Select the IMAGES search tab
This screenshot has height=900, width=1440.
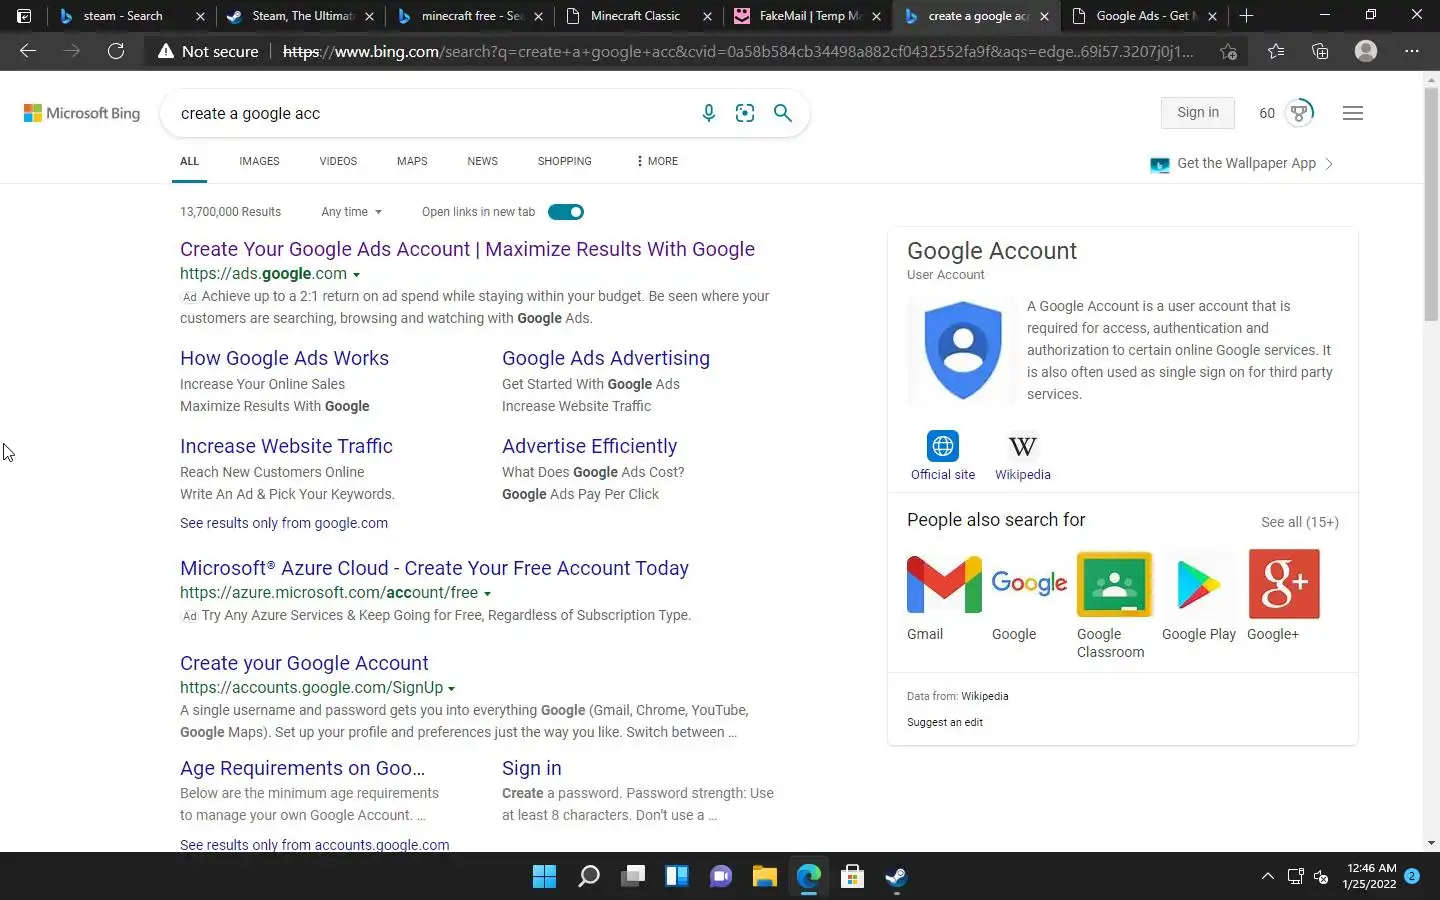(259, 161)
